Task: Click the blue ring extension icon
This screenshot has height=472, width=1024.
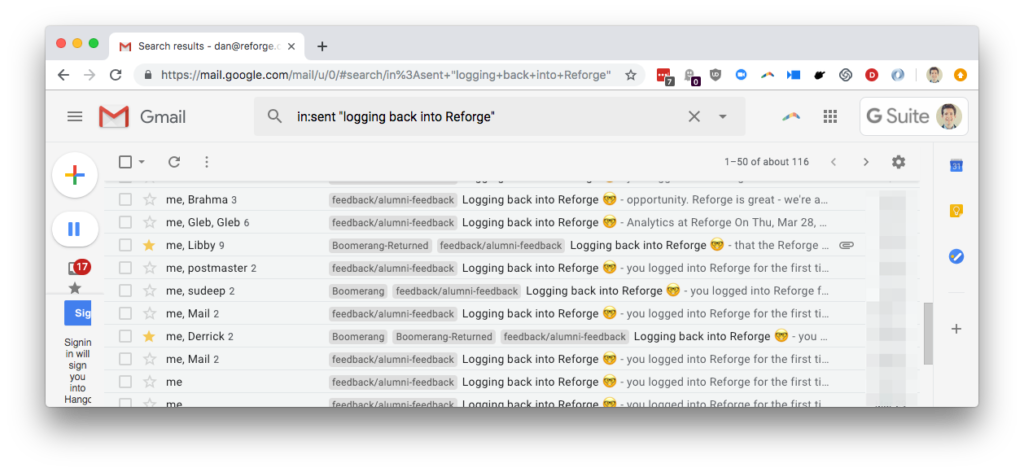Action: [x=898, y=75]
